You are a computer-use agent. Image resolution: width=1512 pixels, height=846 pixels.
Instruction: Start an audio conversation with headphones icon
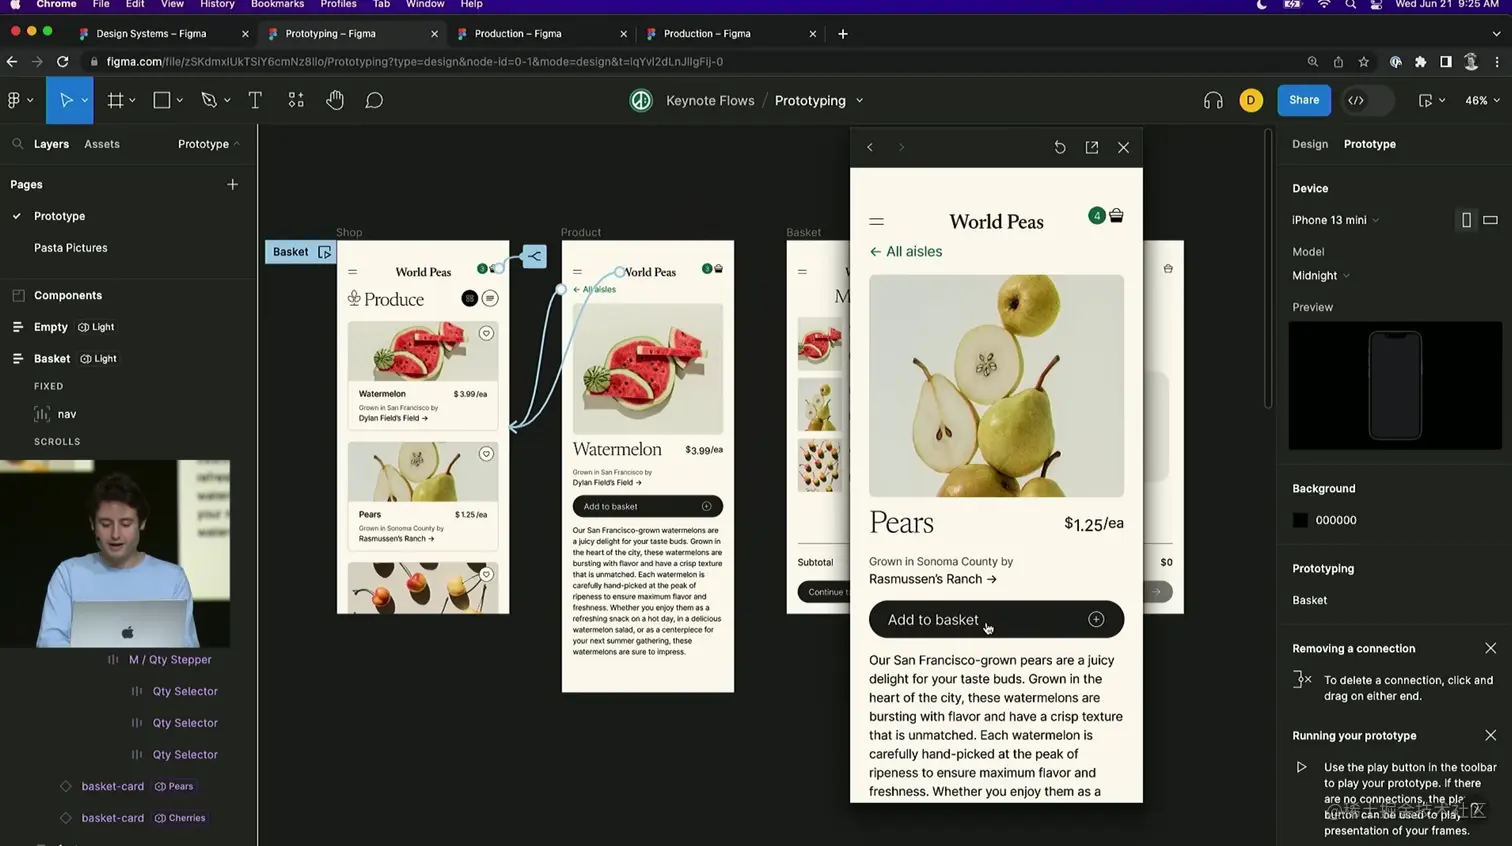click(1213, 100)
